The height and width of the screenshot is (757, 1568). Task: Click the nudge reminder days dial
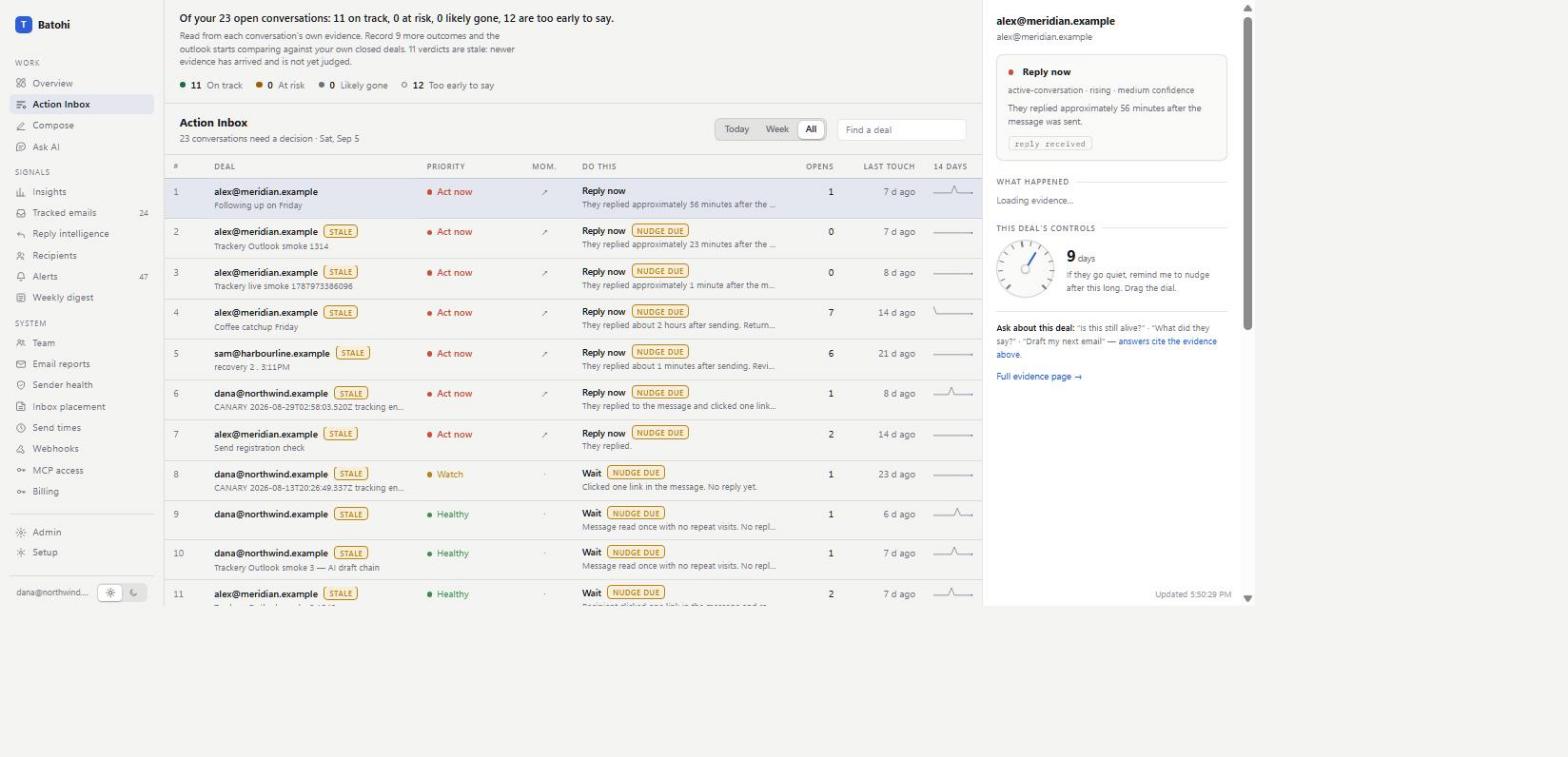(x=1025, y=268)
